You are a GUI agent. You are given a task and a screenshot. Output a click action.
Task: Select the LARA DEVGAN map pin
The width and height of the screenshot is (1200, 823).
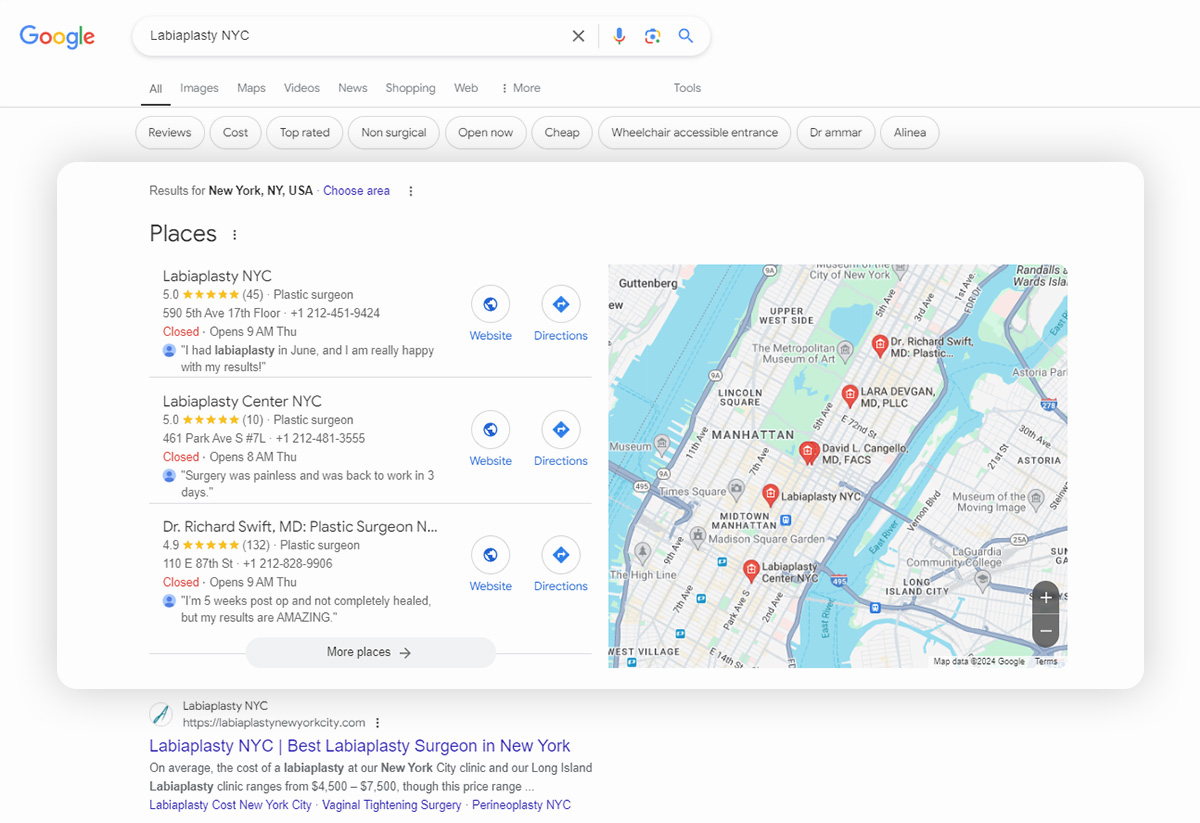(850, 396)
